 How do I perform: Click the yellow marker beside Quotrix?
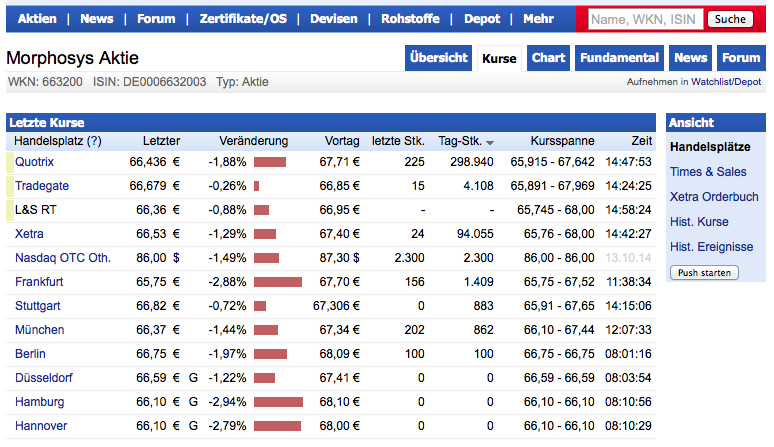[9, 162]
